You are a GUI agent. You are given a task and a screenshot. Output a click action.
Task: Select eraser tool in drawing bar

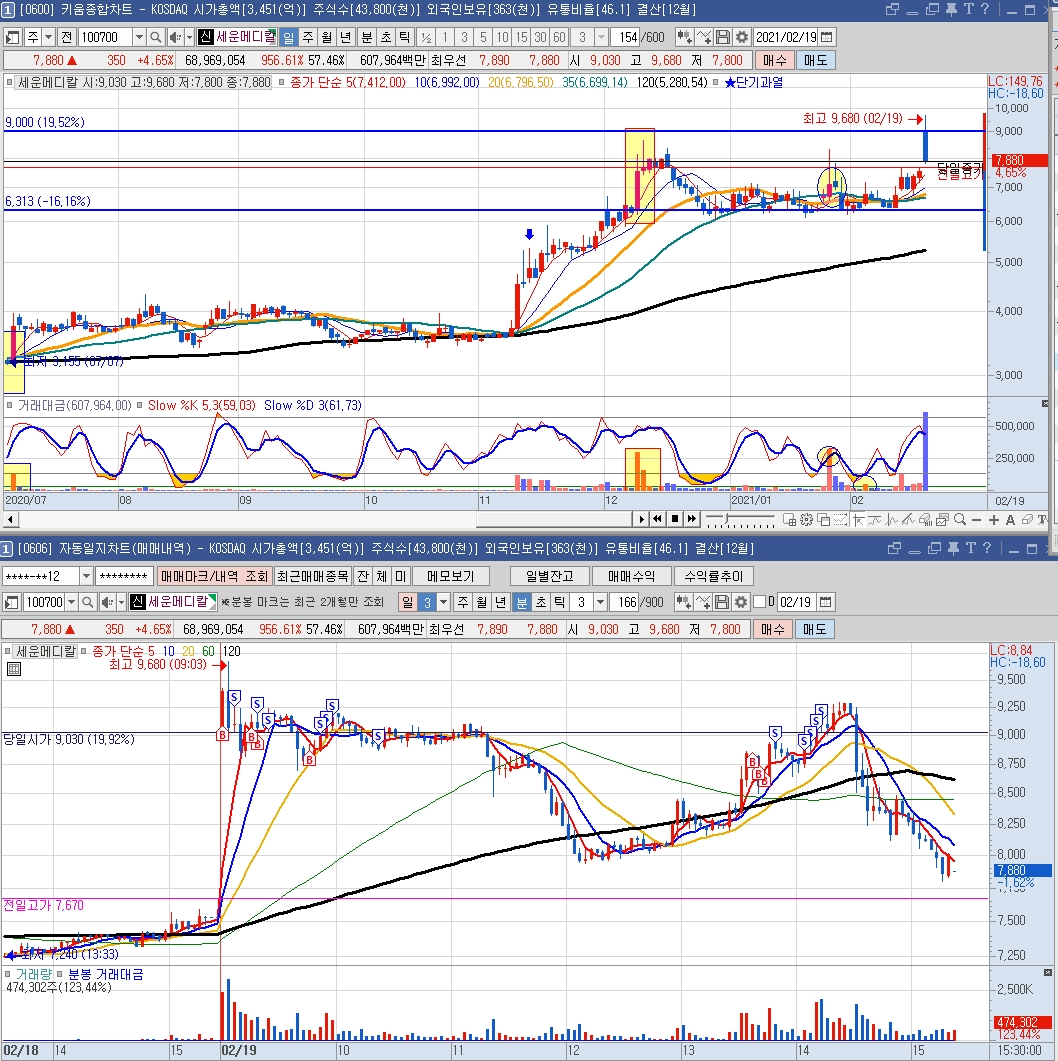click(x=1026, y=520)
